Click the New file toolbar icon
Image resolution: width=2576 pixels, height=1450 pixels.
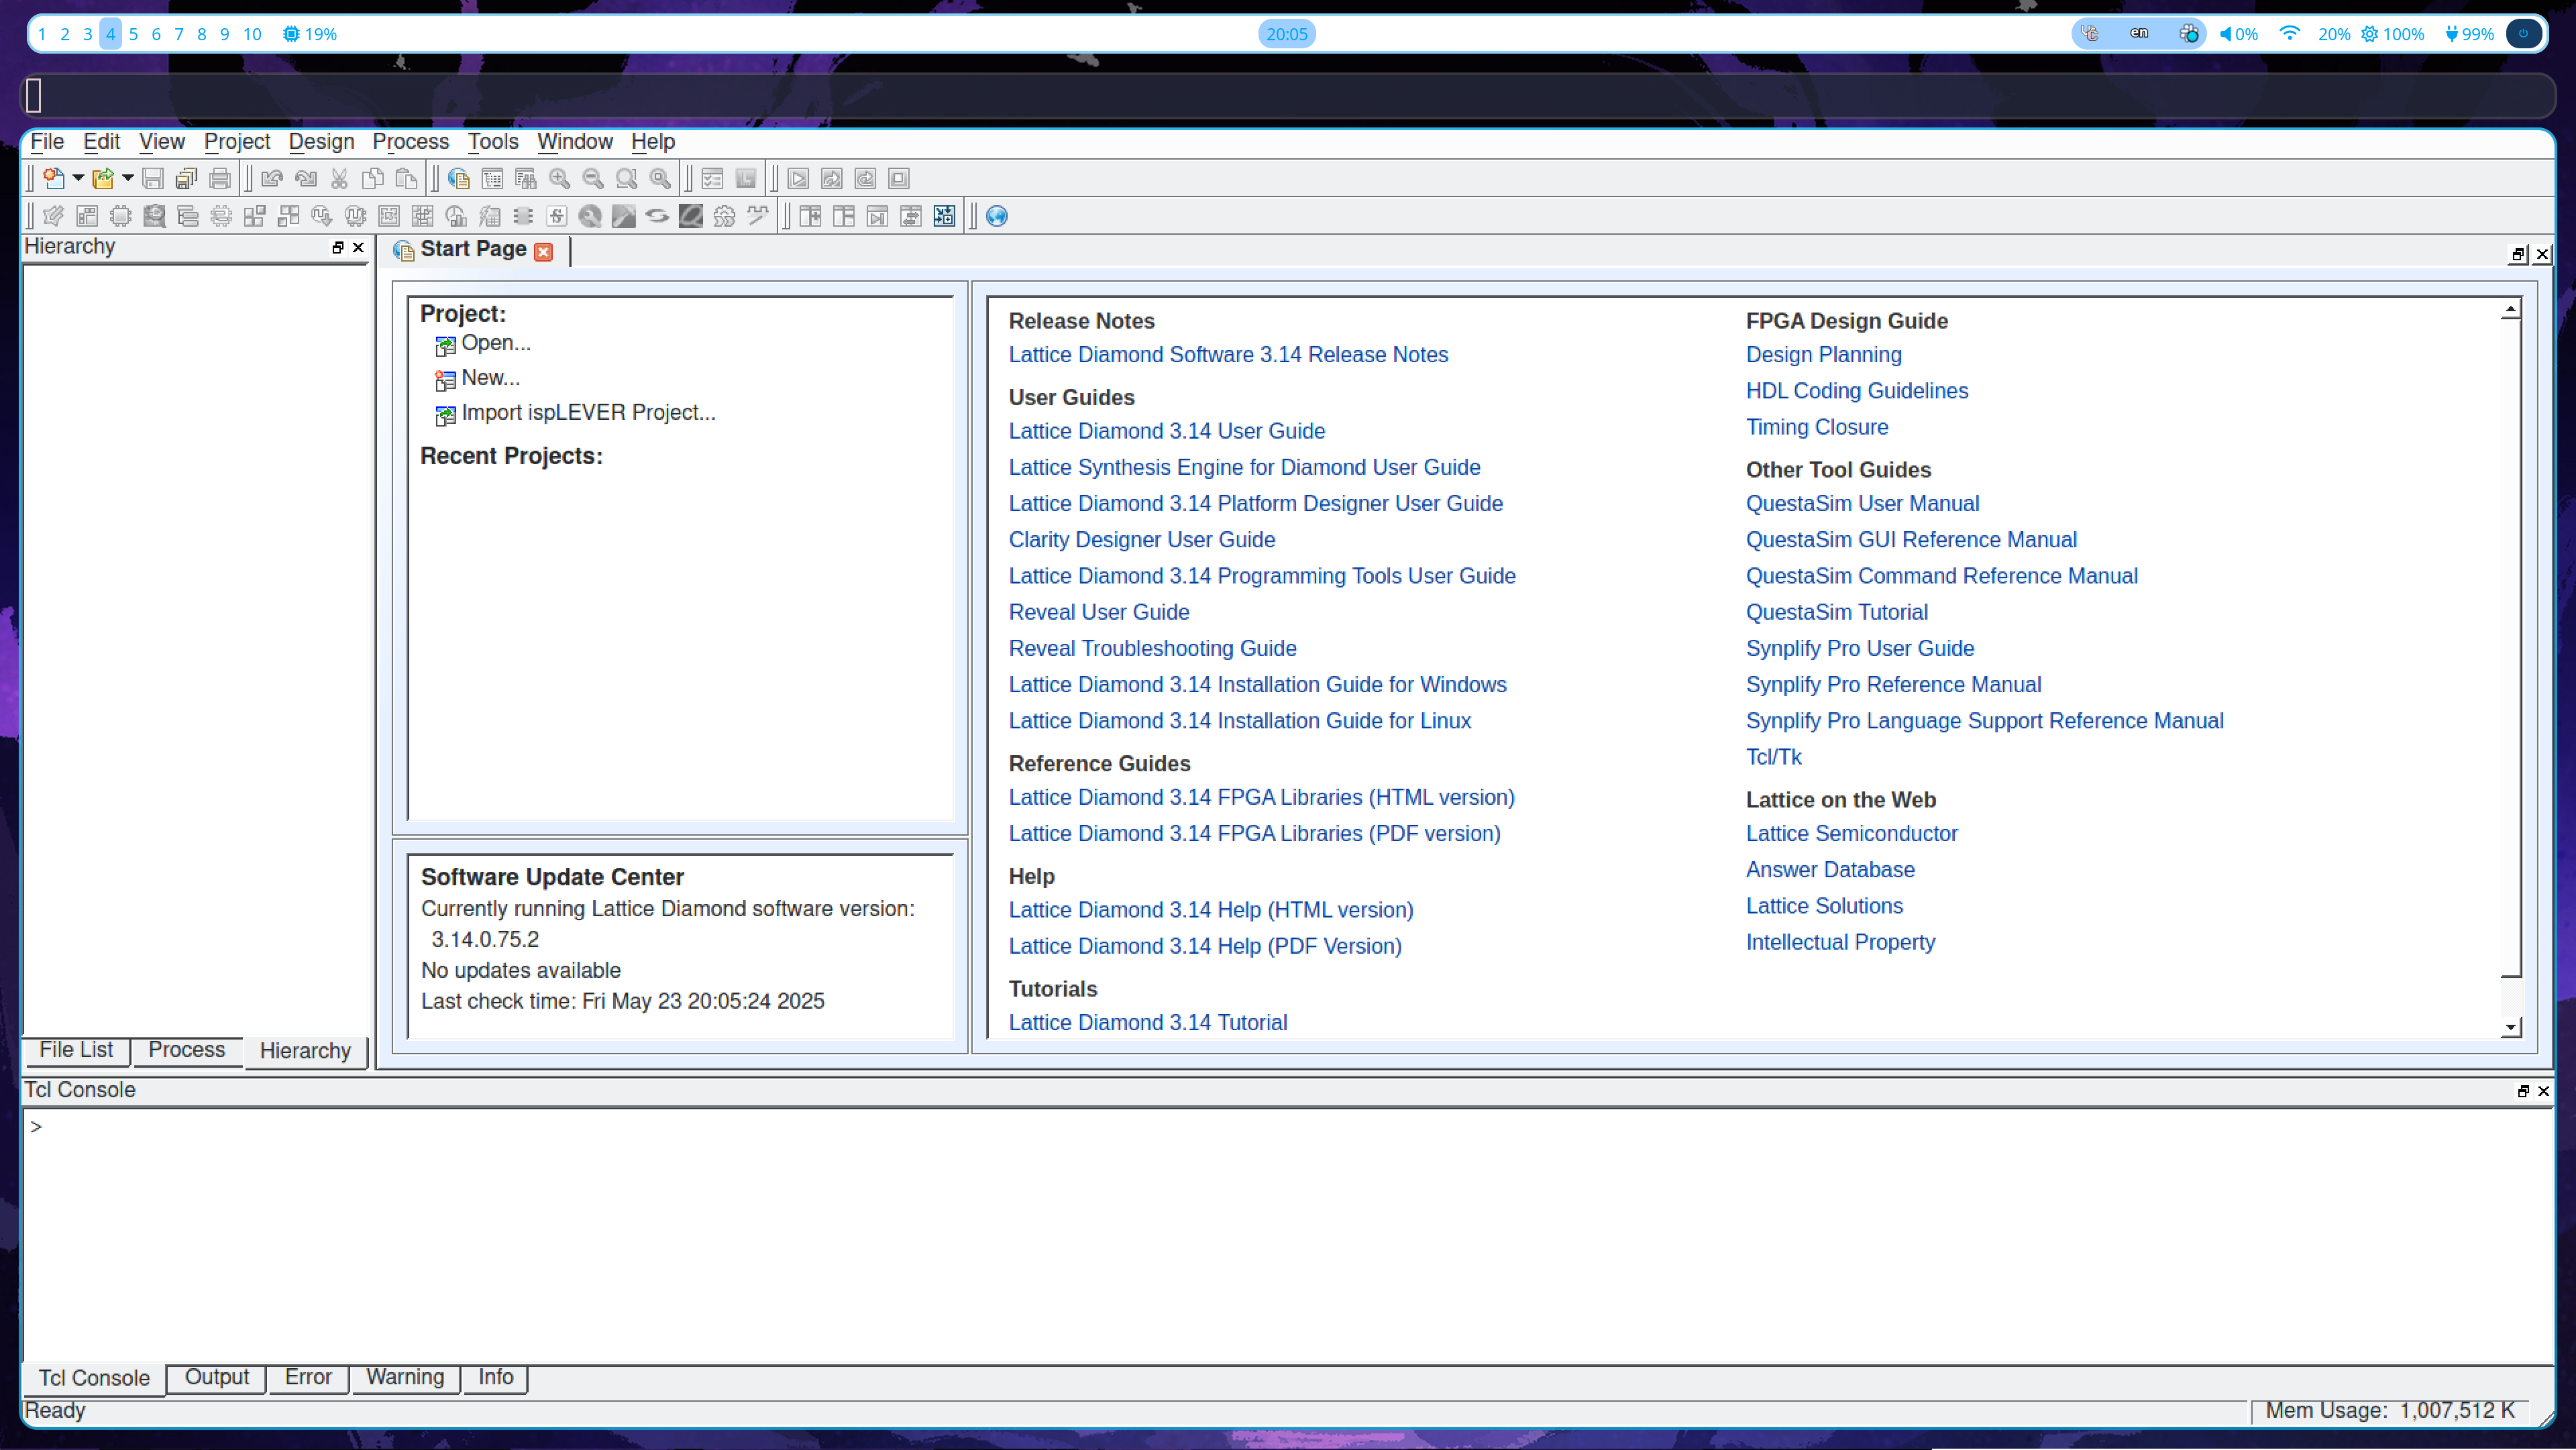click(x=54, y=179)
